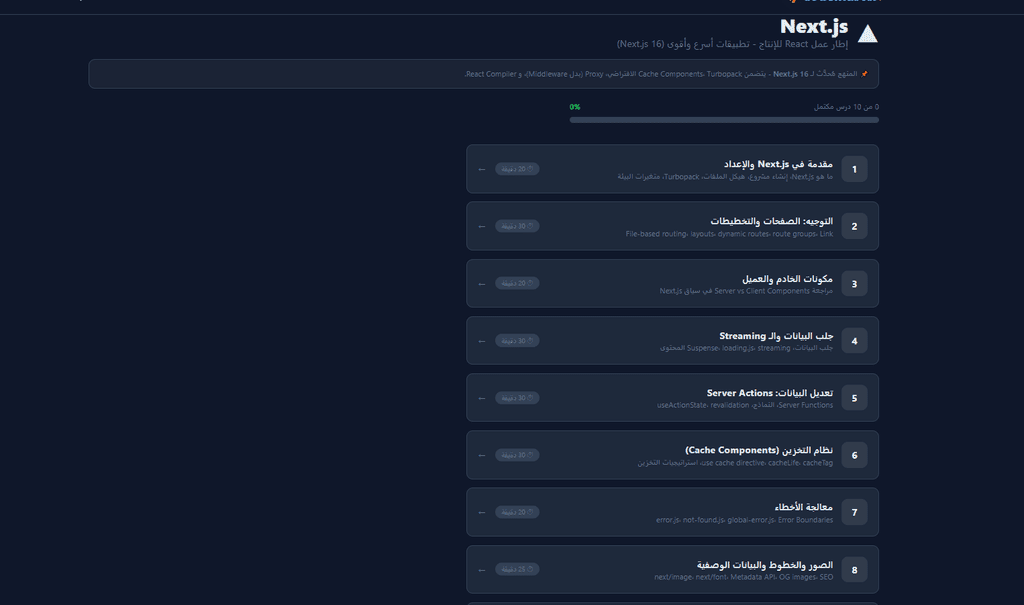Click the arrow icon on lesson 7 card
The width and height of the screenshot is (1024, 605).
click(482, 512)
